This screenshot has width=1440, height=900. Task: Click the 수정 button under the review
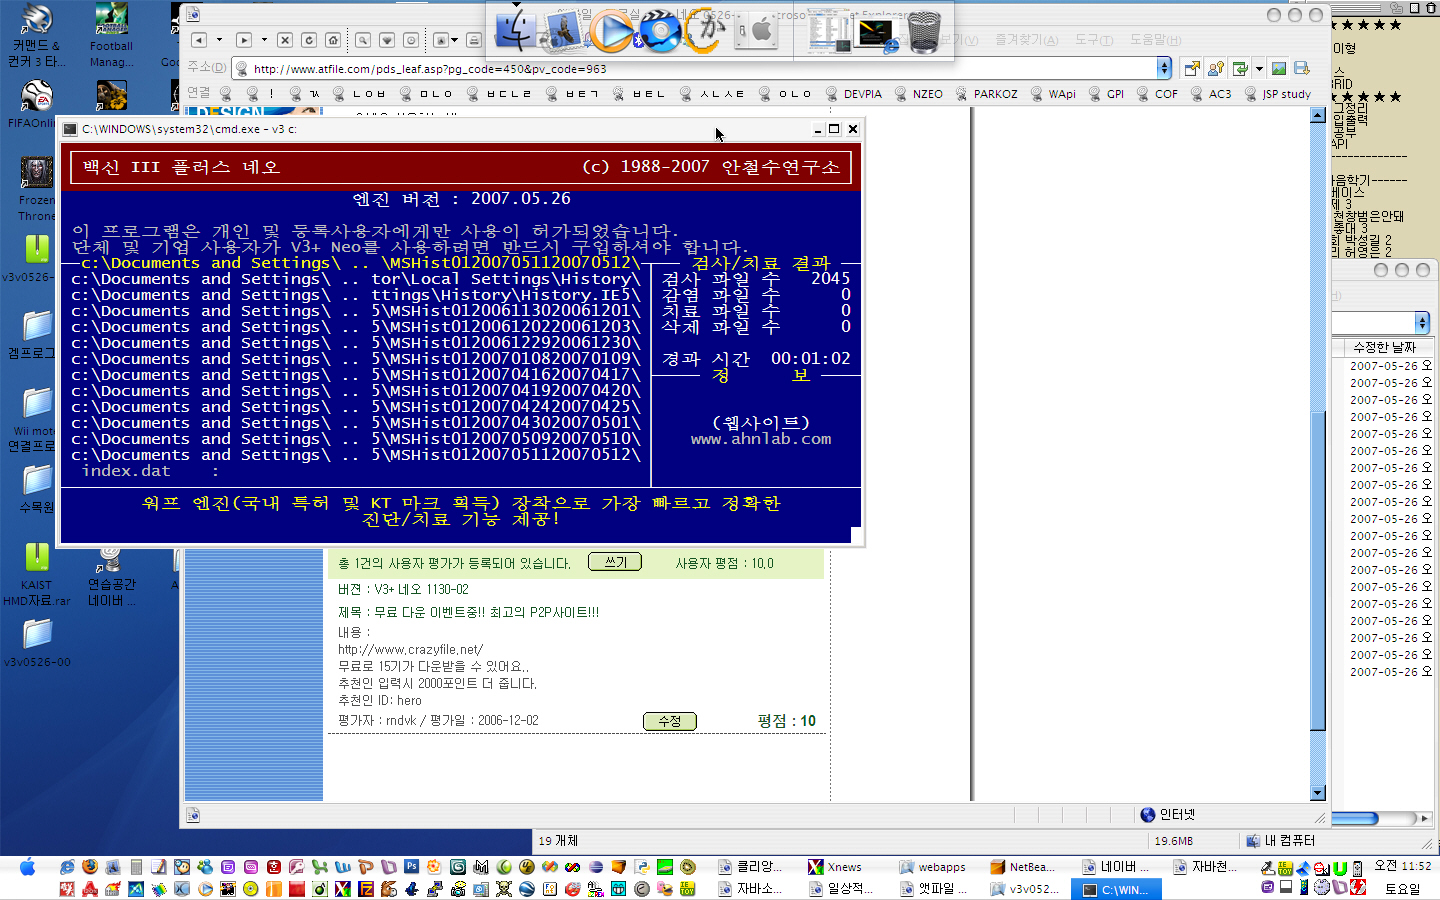tap(669, 721)
